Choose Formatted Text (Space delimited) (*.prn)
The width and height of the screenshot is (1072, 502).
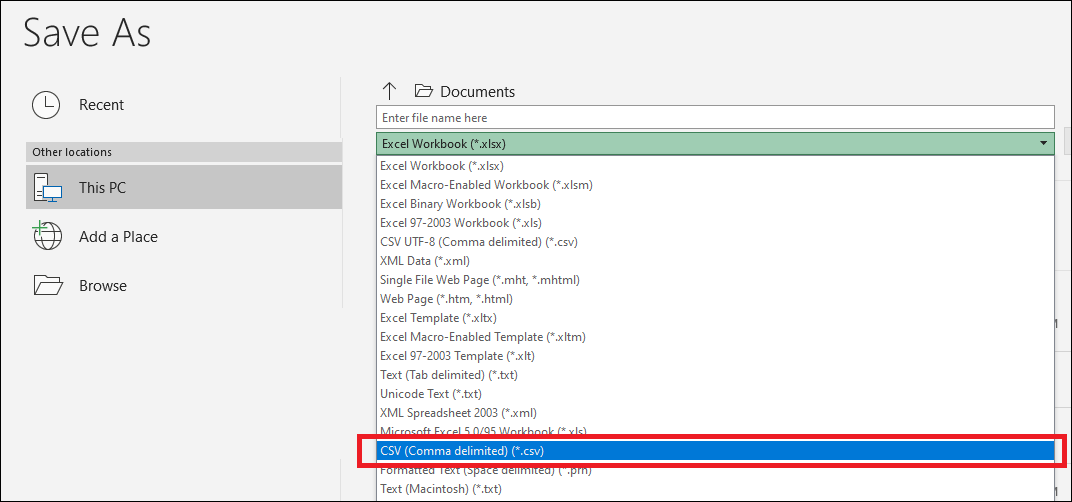tap(715, 471)
